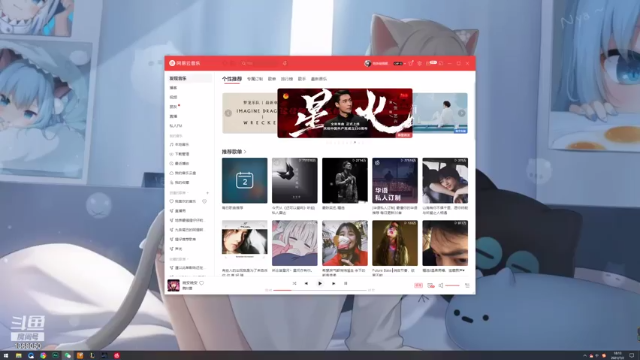Screen dimensions: 640x360
Task: Open the center red calligraphy banner
Action: (x=345, y=113)
